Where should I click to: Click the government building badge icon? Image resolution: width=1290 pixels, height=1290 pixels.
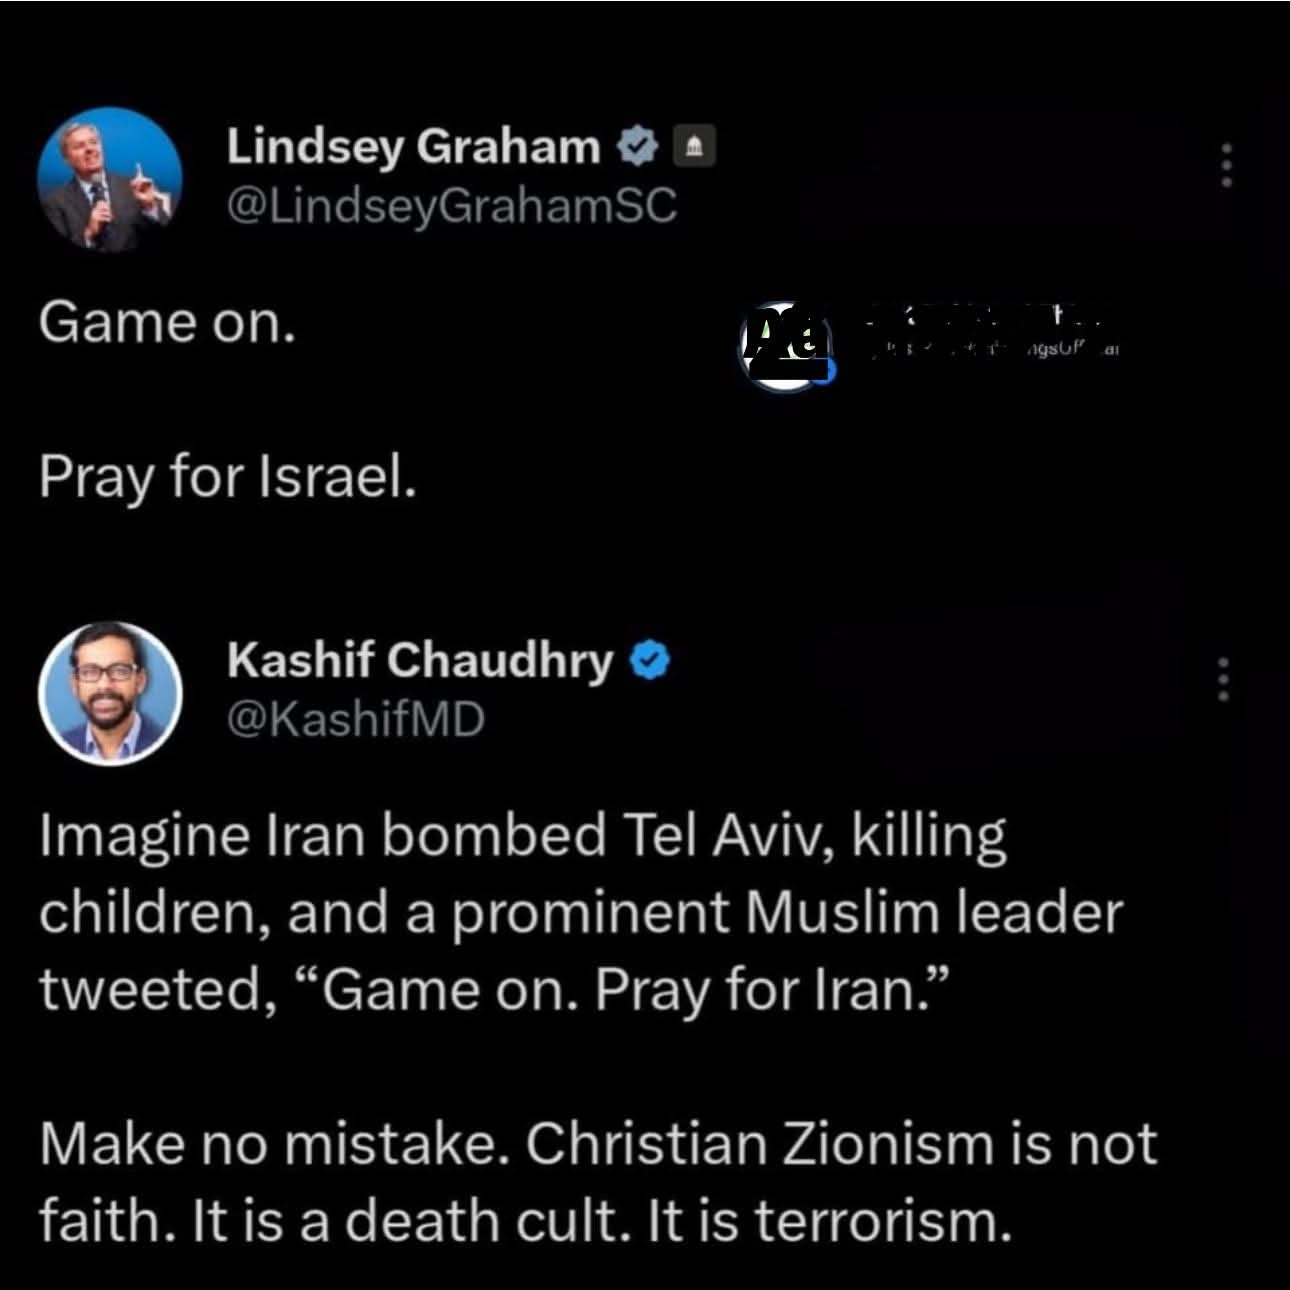(696, 148)
